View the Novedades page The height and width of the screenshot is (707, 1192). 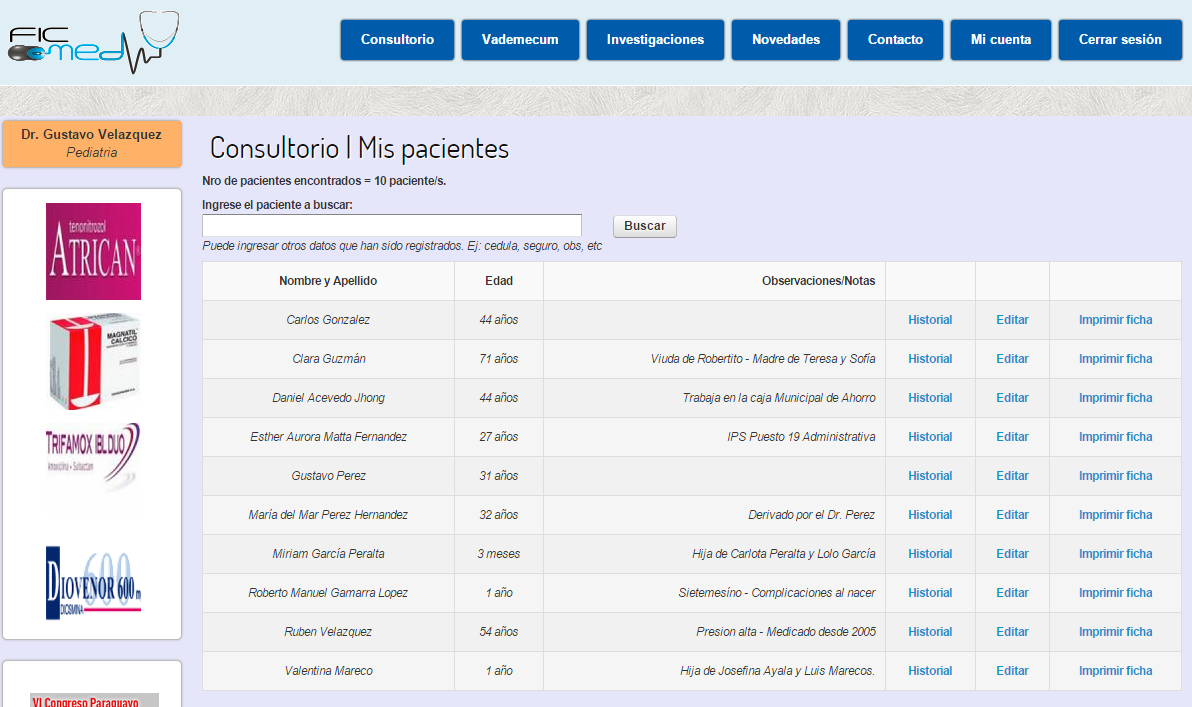click(x=785, y=40)
